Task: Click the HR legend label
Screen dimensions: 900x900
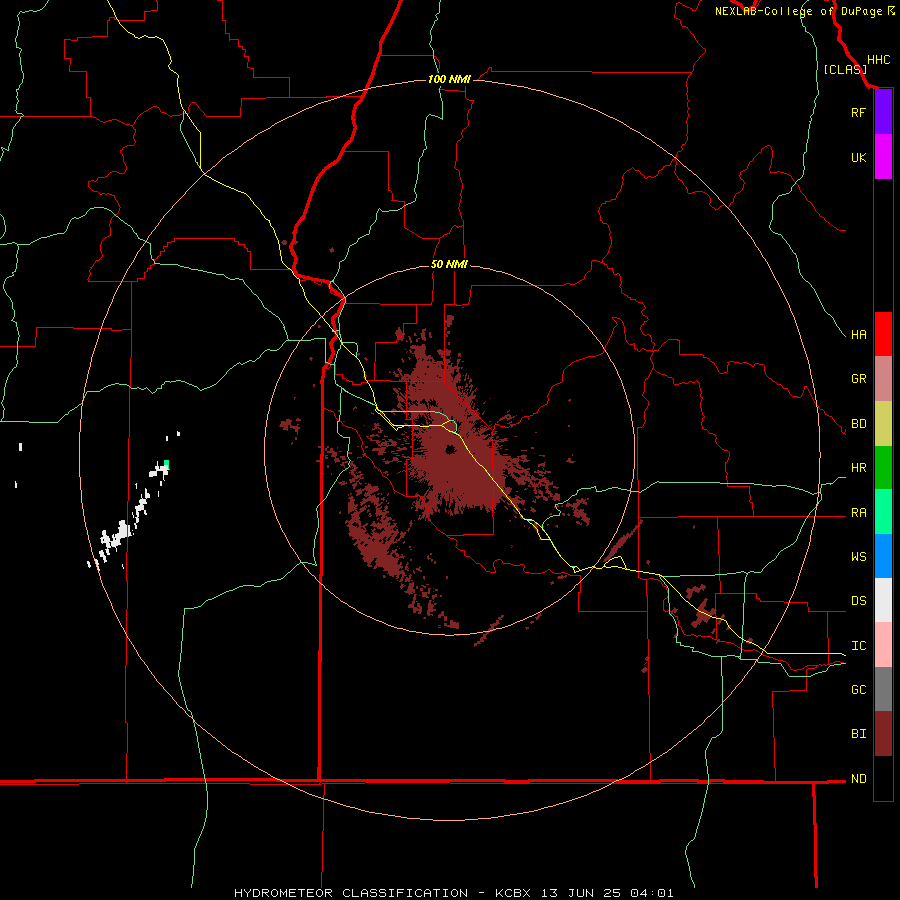Action: pyautogui.click(x=858, y=468)
